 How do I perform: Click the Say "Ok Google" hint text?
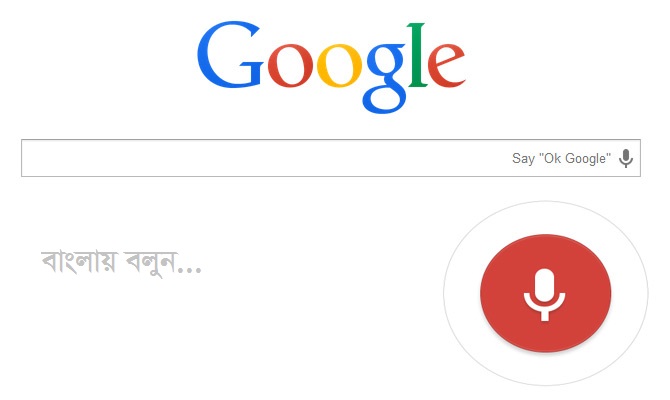(x=561, y=159)
